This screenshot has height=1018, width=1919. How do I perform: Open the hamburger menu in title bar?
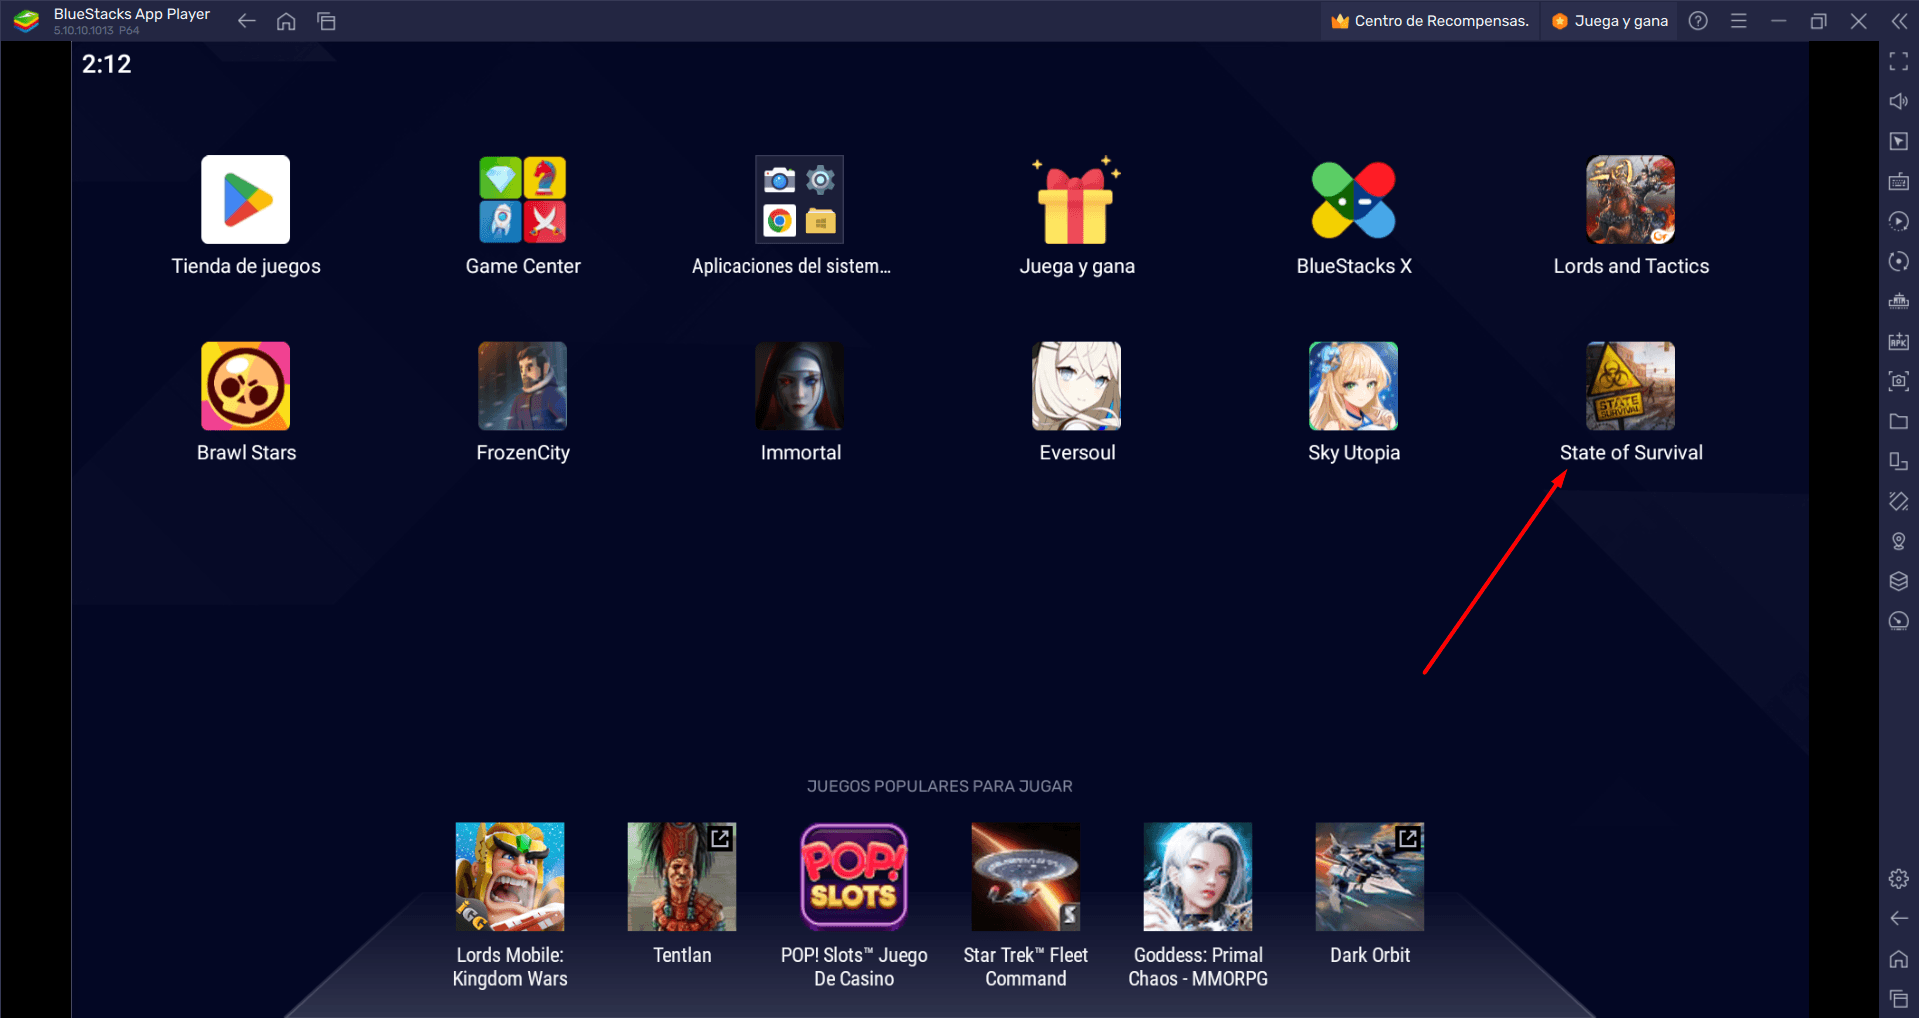1739,21
